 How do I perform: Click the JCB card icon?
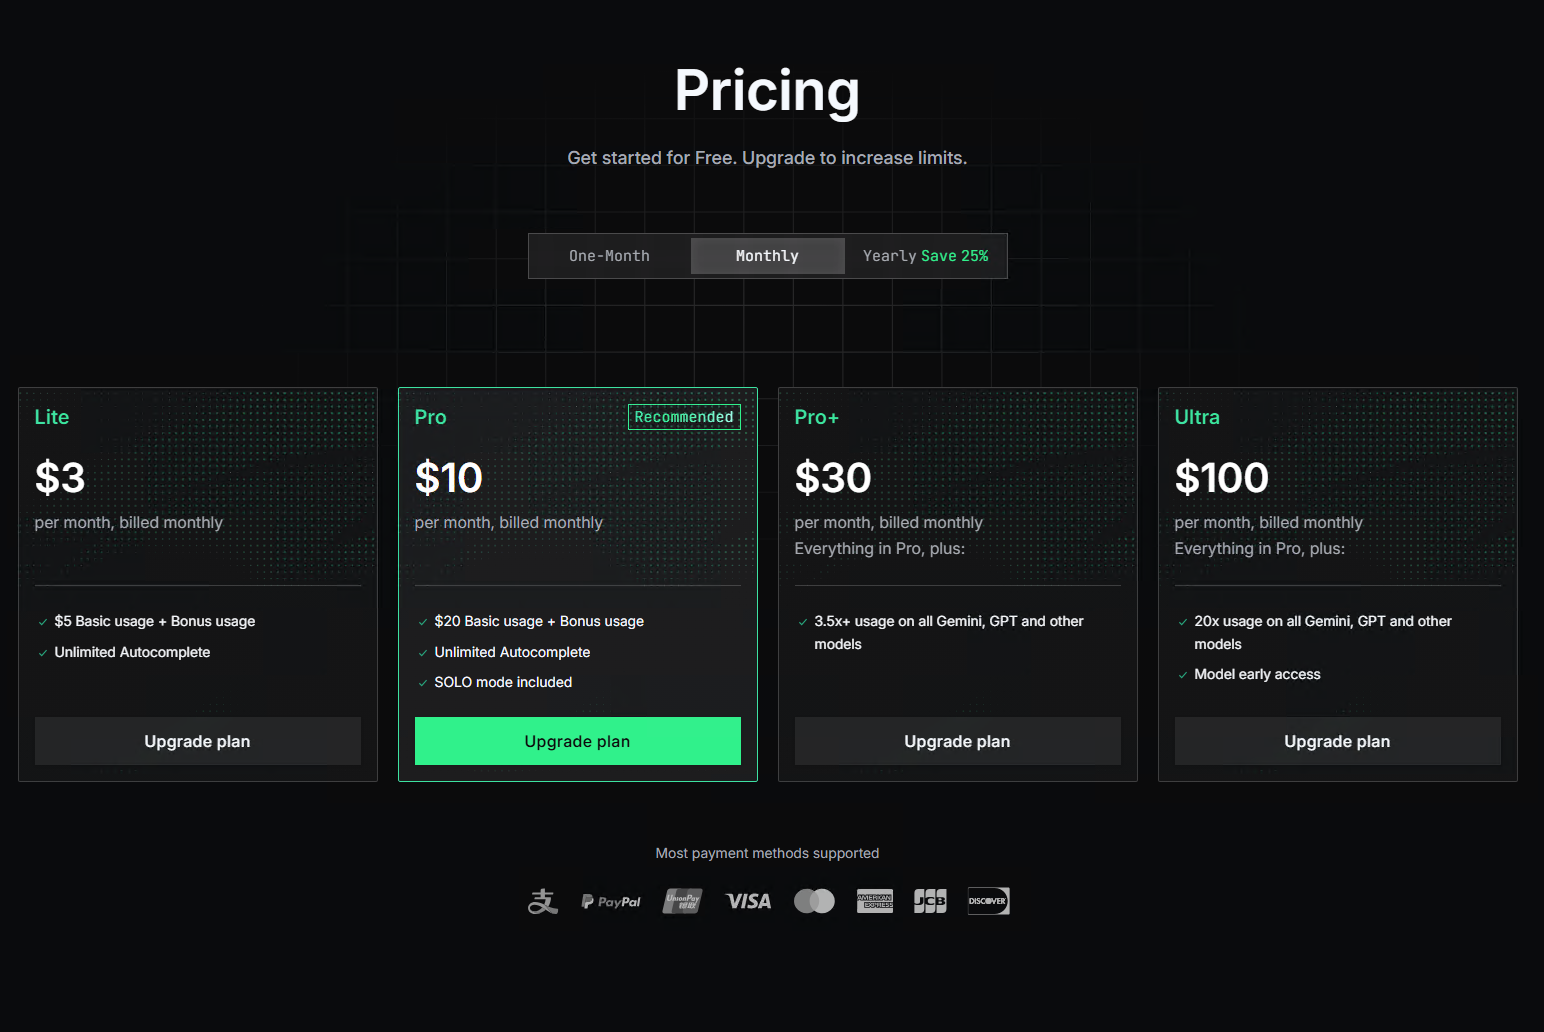point(930,901)
